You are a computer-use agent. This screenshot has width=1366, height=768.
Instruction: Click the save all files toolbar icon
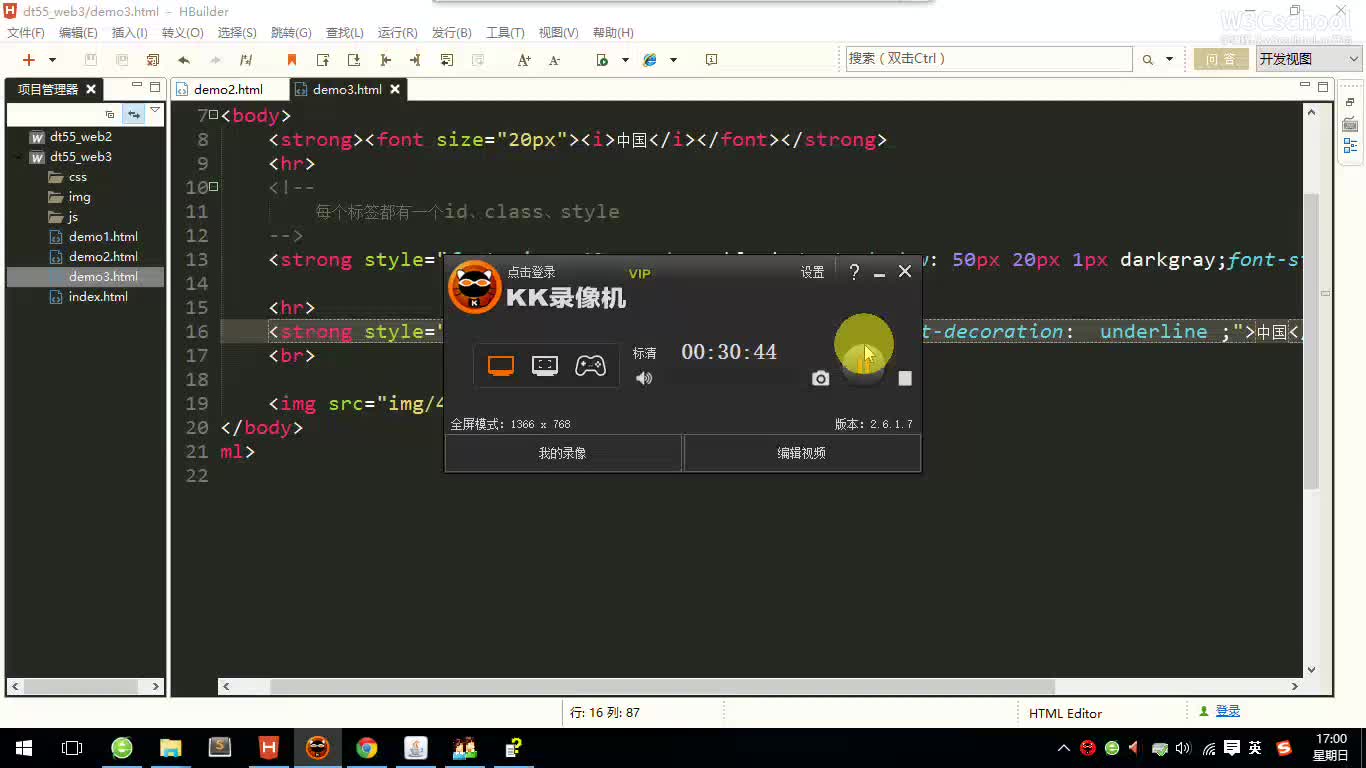pyautogui.click(x=121, y=60)
